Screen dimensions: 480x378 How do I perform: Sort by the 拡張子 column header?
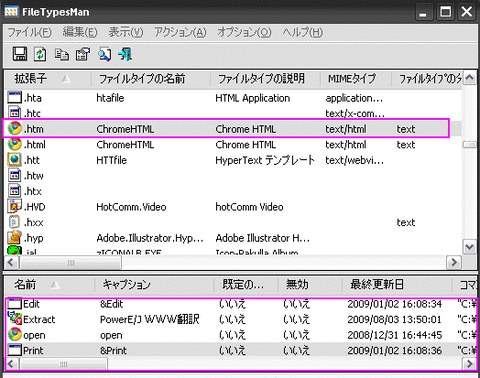click(x=48, y=79)
